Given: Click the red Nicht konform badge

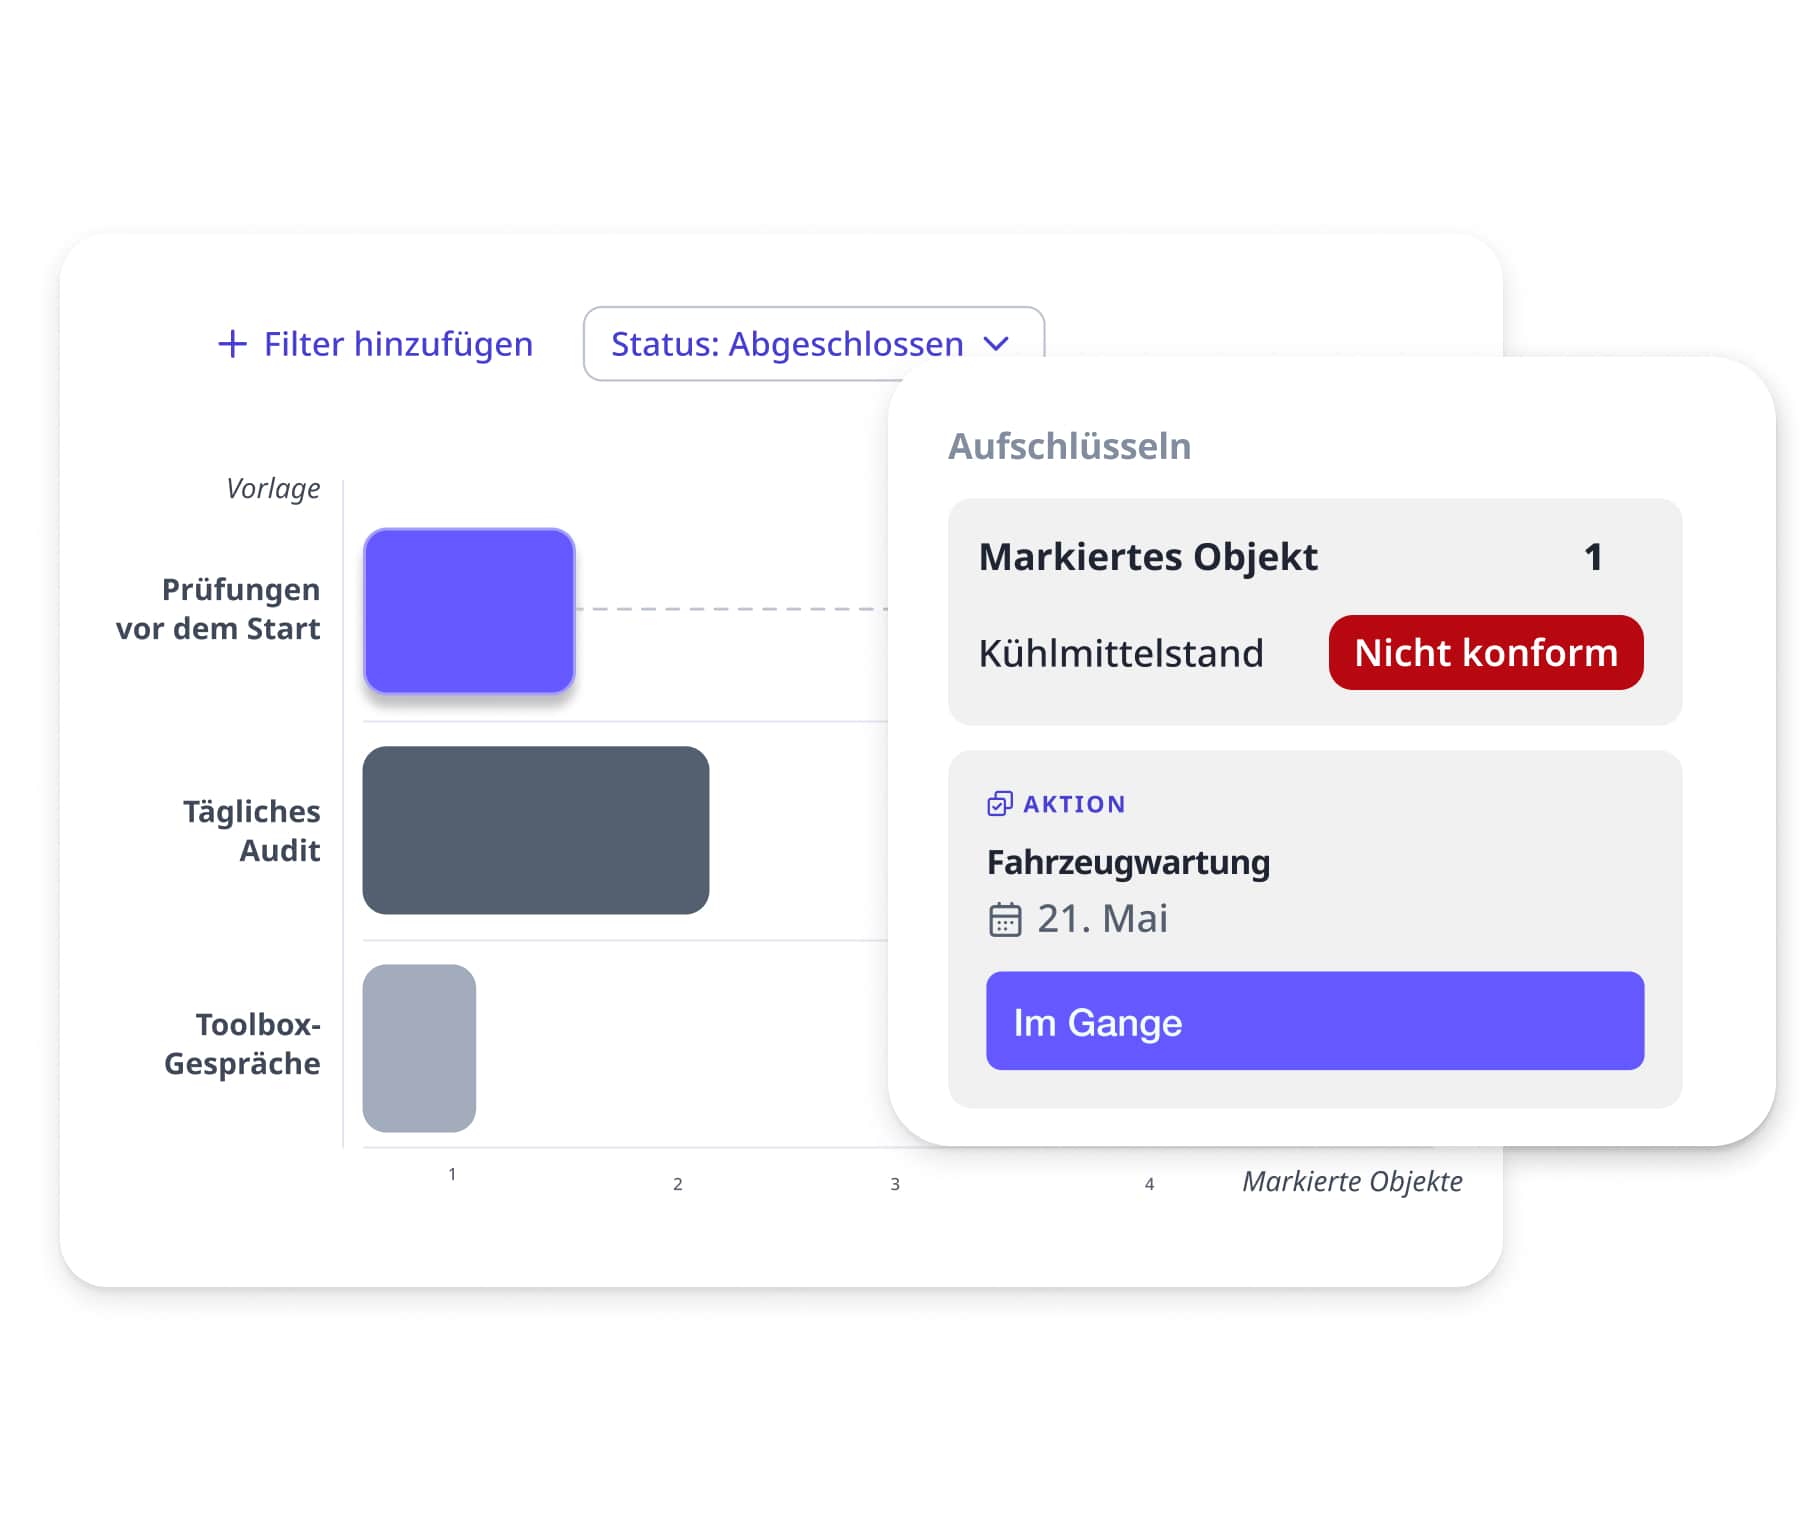Looking at the screenshot, I should click(1485, 653).
